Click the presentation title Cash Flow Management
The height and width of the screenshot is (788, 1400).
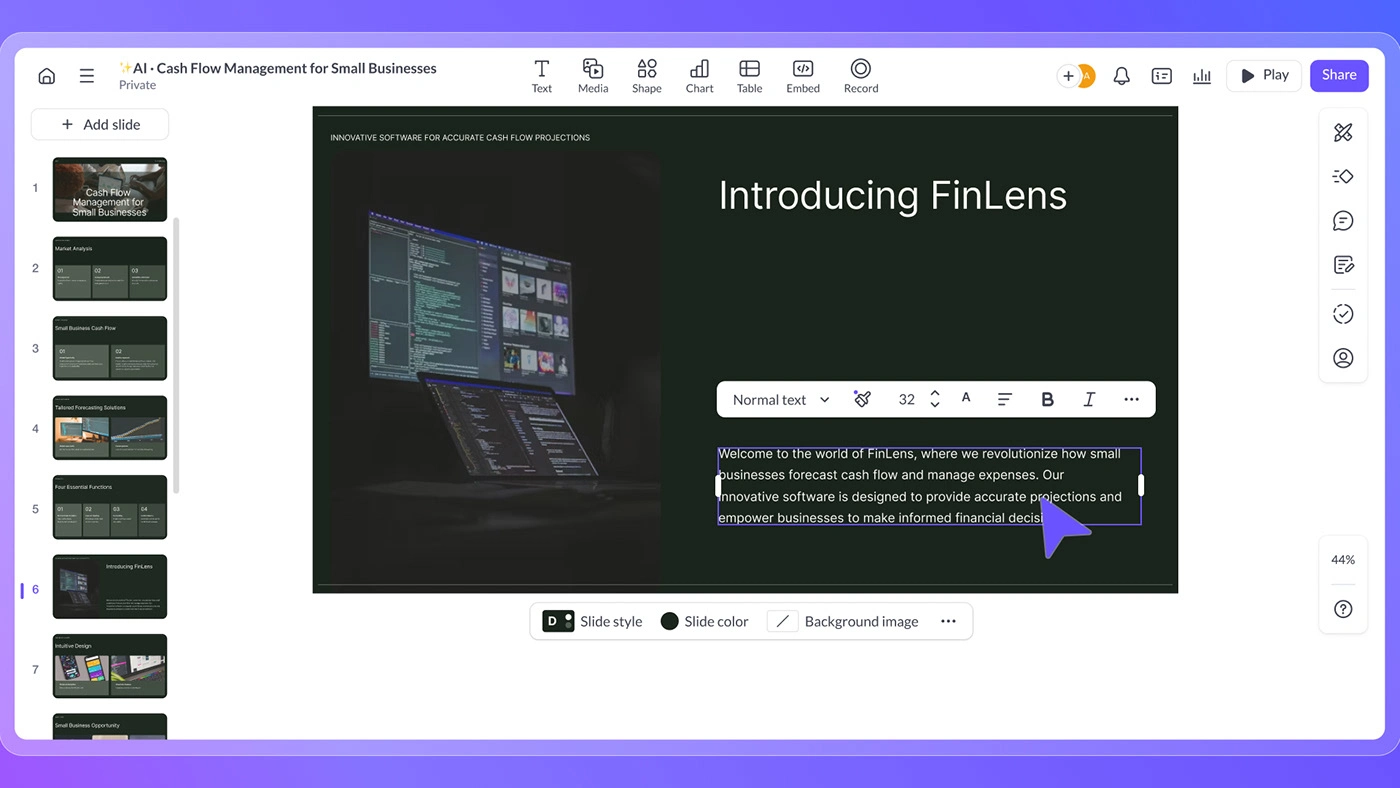pos(278,68)
